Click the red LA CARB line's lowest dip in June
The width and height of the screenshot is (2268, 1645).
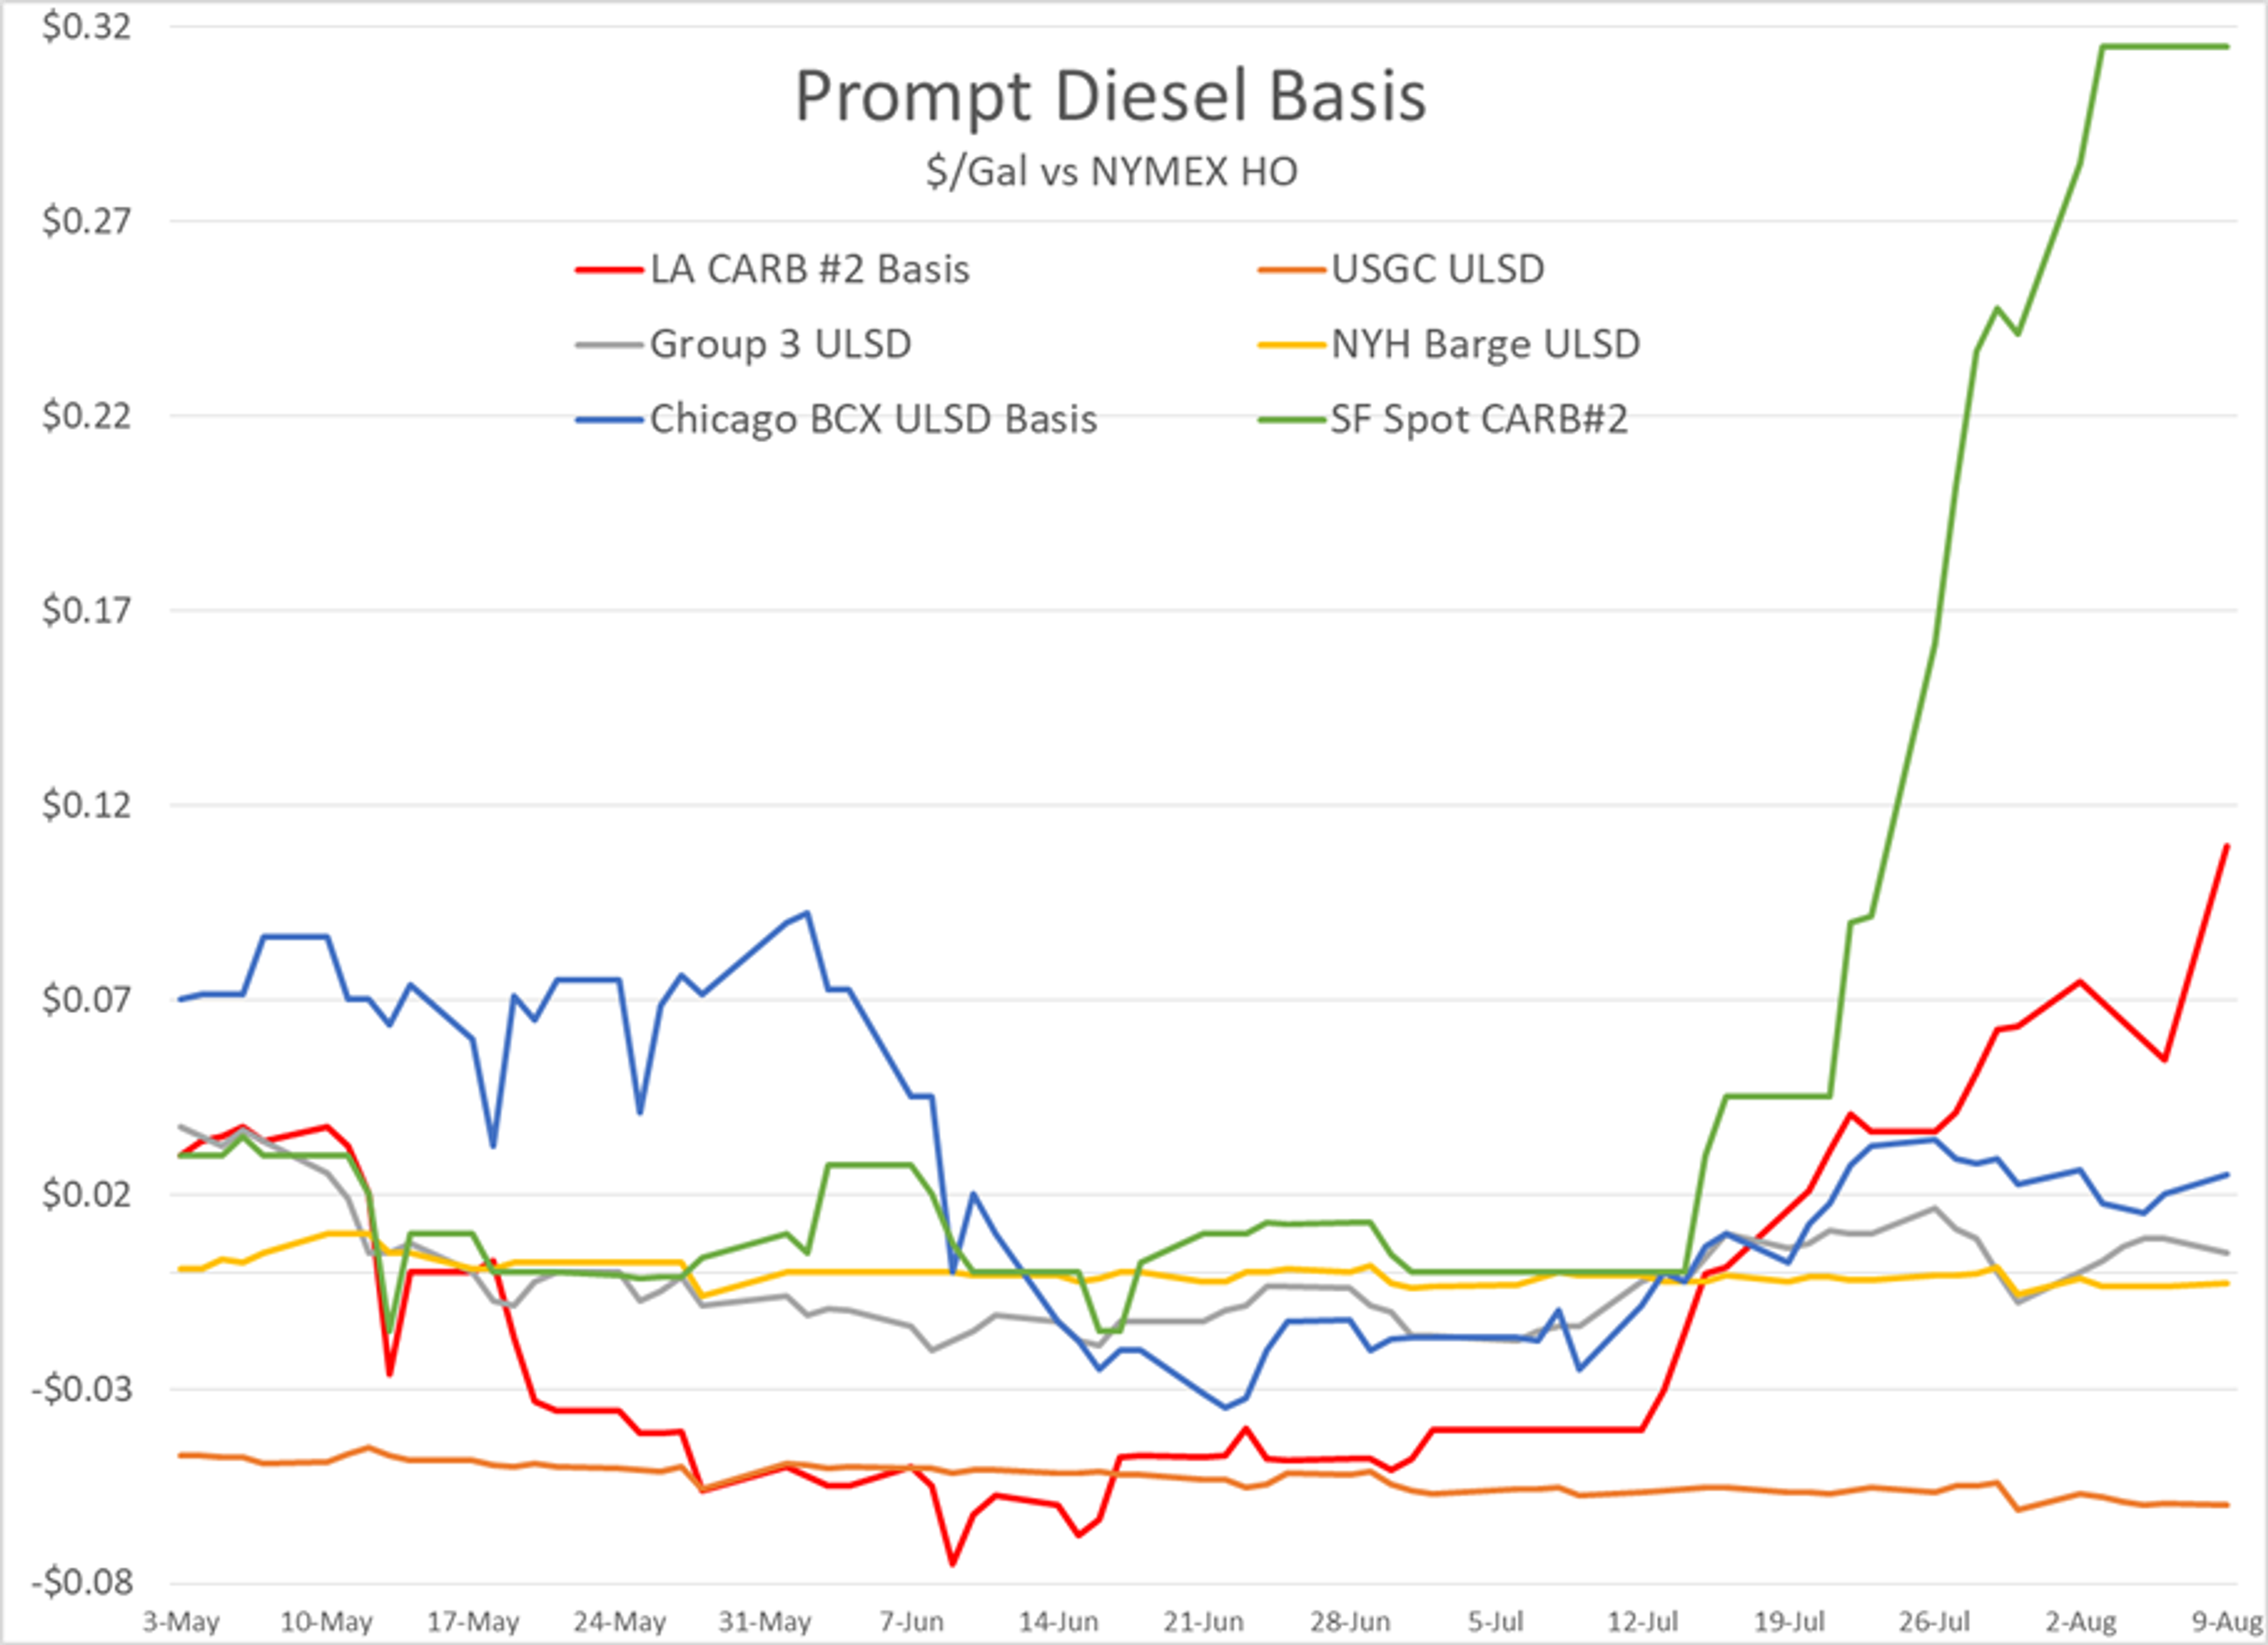[x=952, y=1564]
